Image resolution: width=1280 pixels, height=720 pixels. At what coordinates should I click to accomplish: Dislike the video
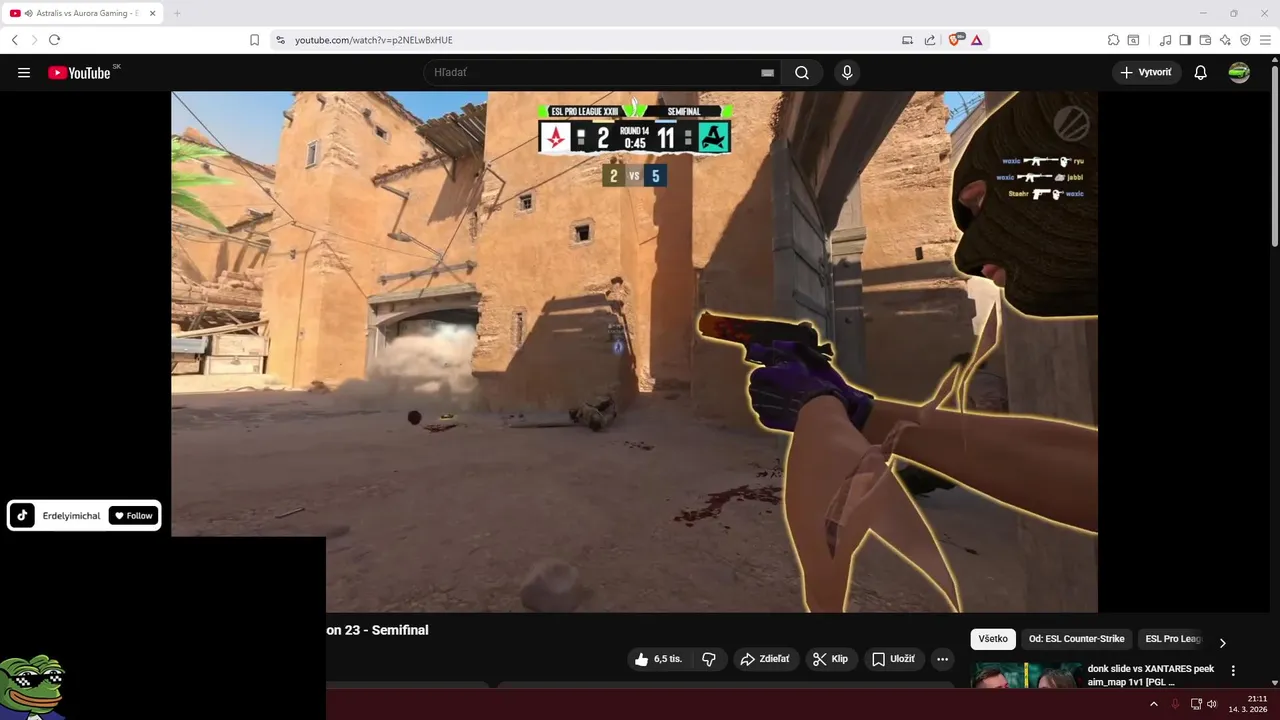(x=709, y=659)
